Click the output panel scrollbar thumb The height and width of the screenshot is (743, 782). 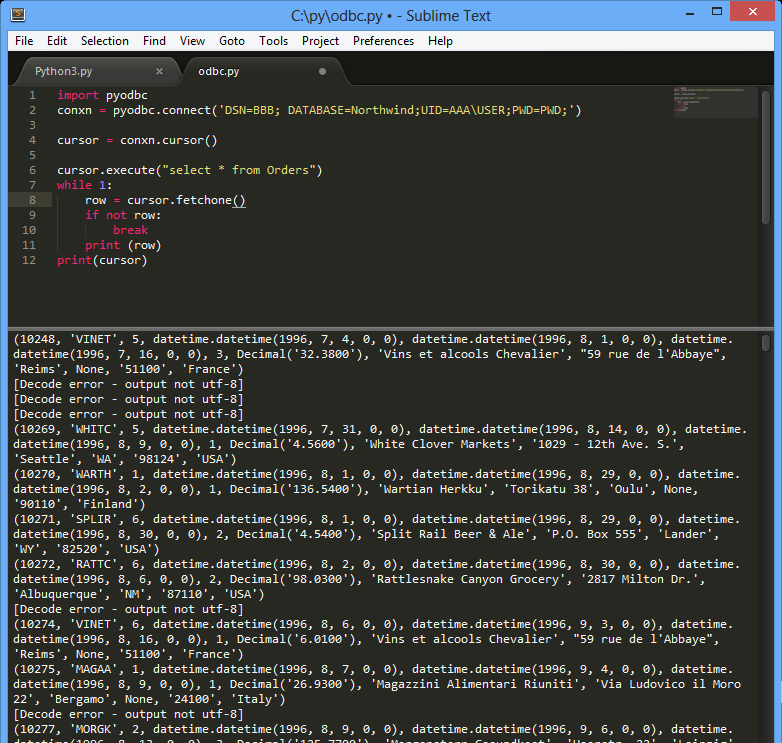tap(766, 343)
